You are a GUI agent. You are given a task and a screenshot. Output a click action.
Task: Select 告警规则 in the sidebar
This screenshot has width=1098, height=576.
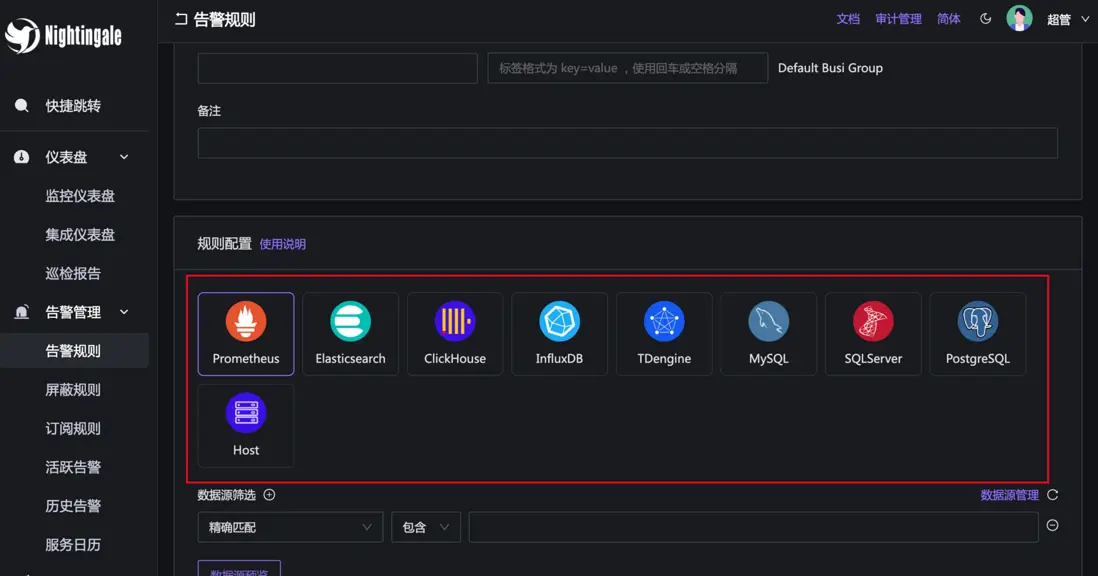[x=73, y=351]
